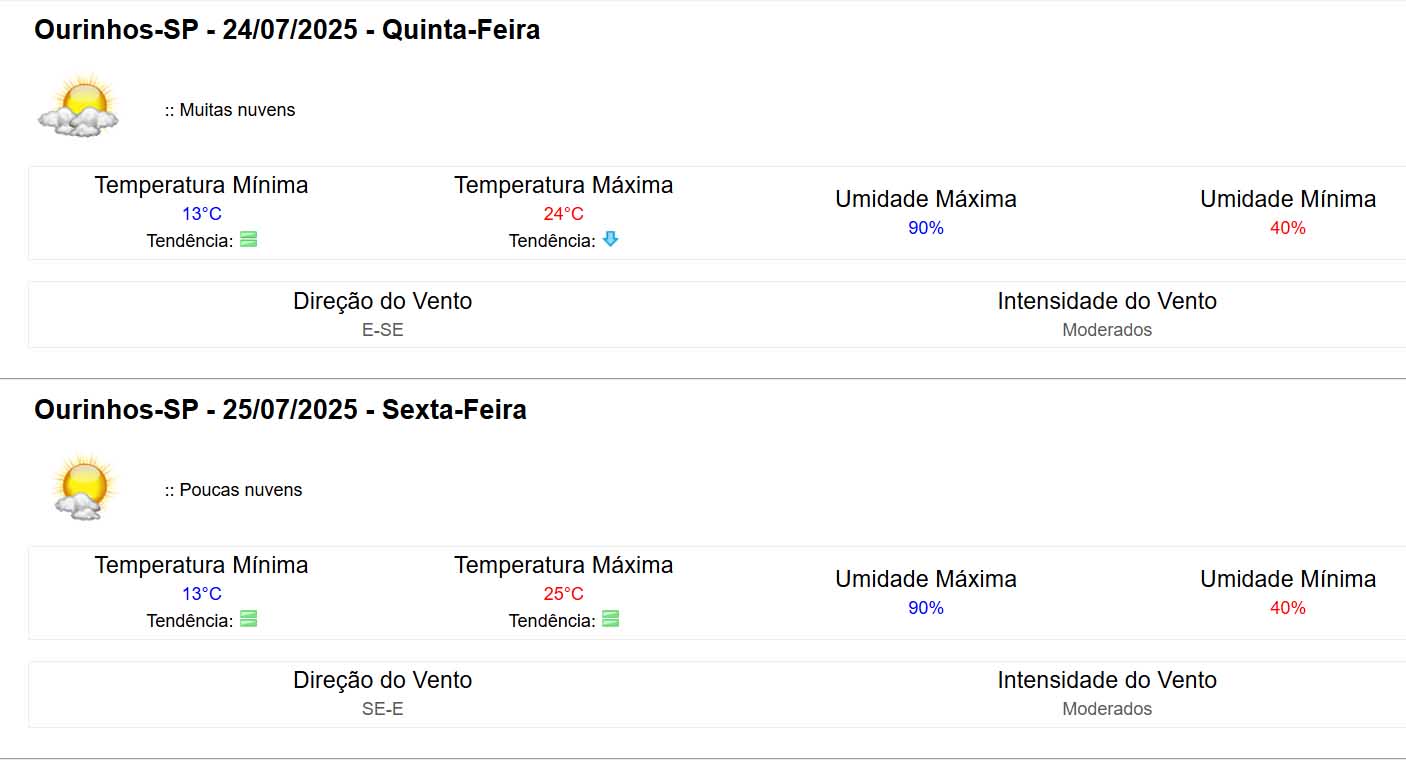Screen dimensions: 1406x761
Task: Click the cloudy sun icon for 24/07/2025
Action: point(79,107)
